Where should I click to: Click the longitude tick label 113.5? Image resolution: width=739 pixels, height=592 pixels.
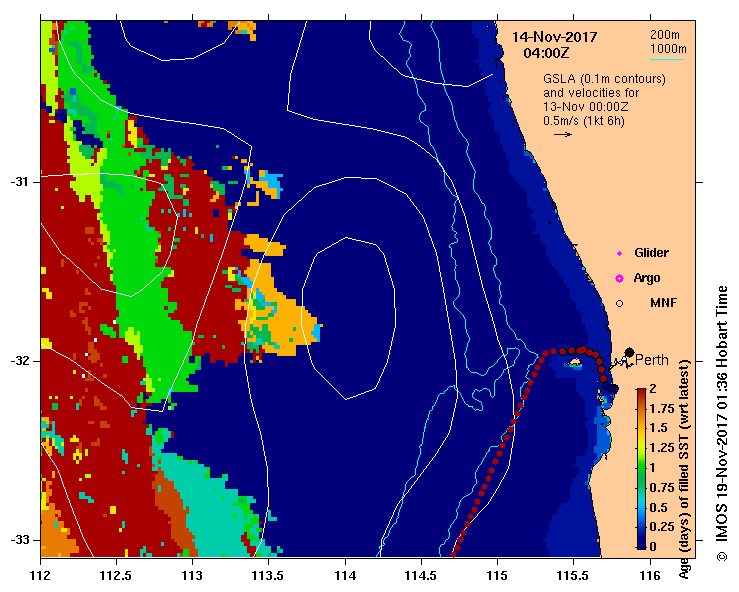[269, 576]
